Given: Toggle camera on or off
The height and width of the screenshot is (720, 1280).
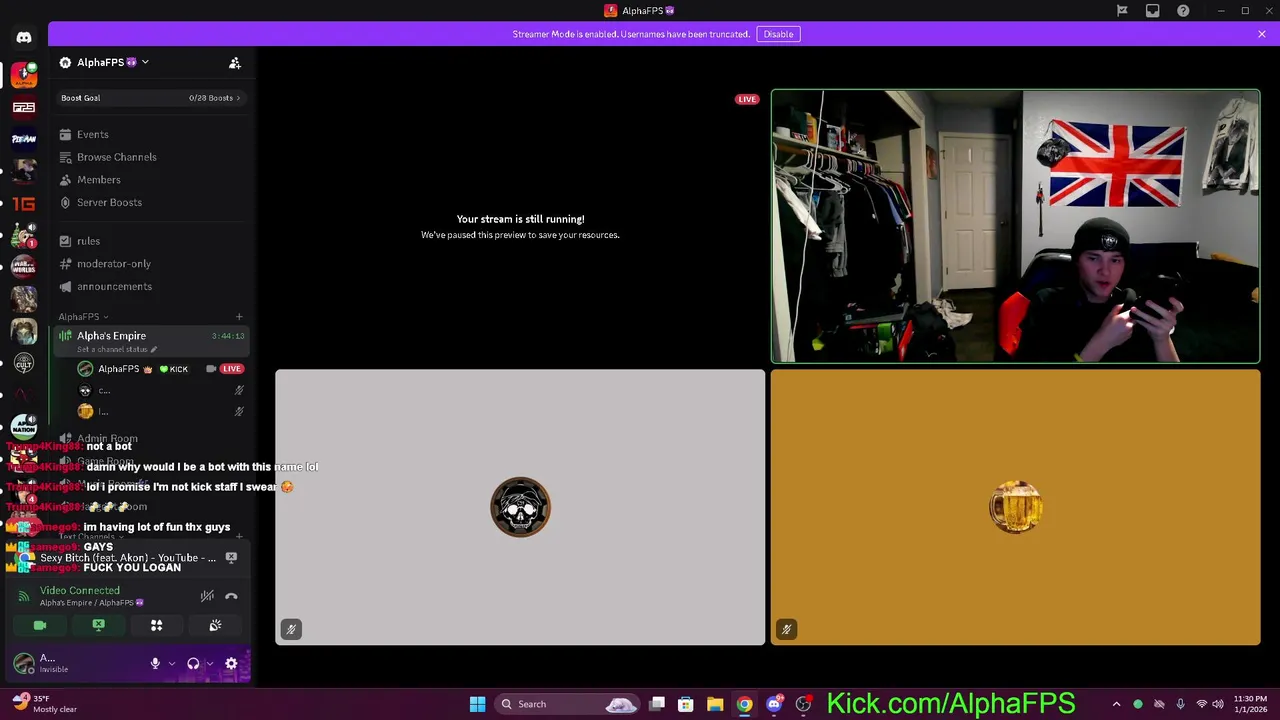Looking at the screenshot, I should point(40,625).
